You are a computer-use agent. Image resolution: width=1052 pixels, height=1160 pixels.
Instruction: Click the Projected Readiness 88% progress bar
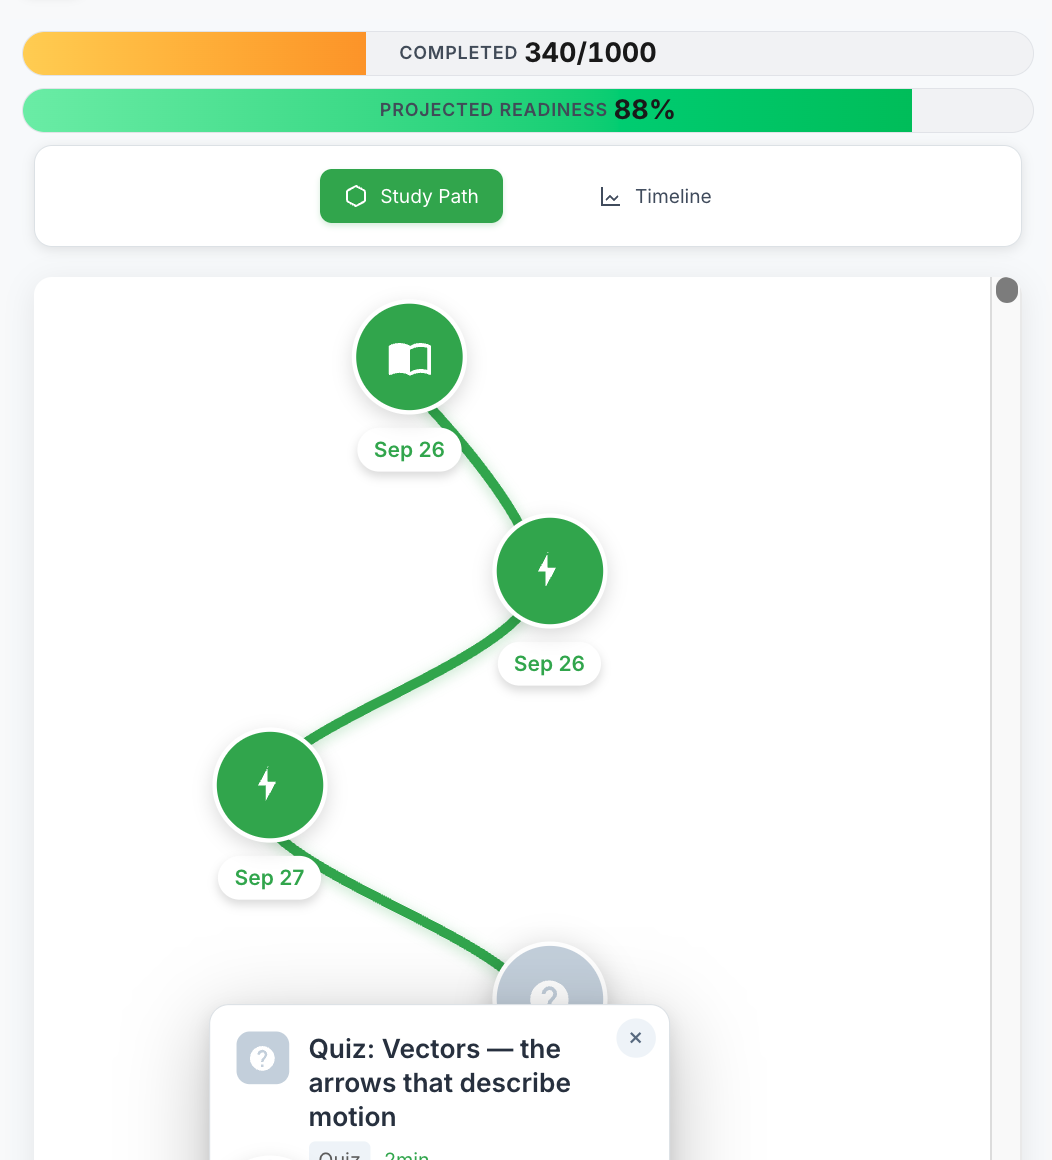(x=527, y=110)
